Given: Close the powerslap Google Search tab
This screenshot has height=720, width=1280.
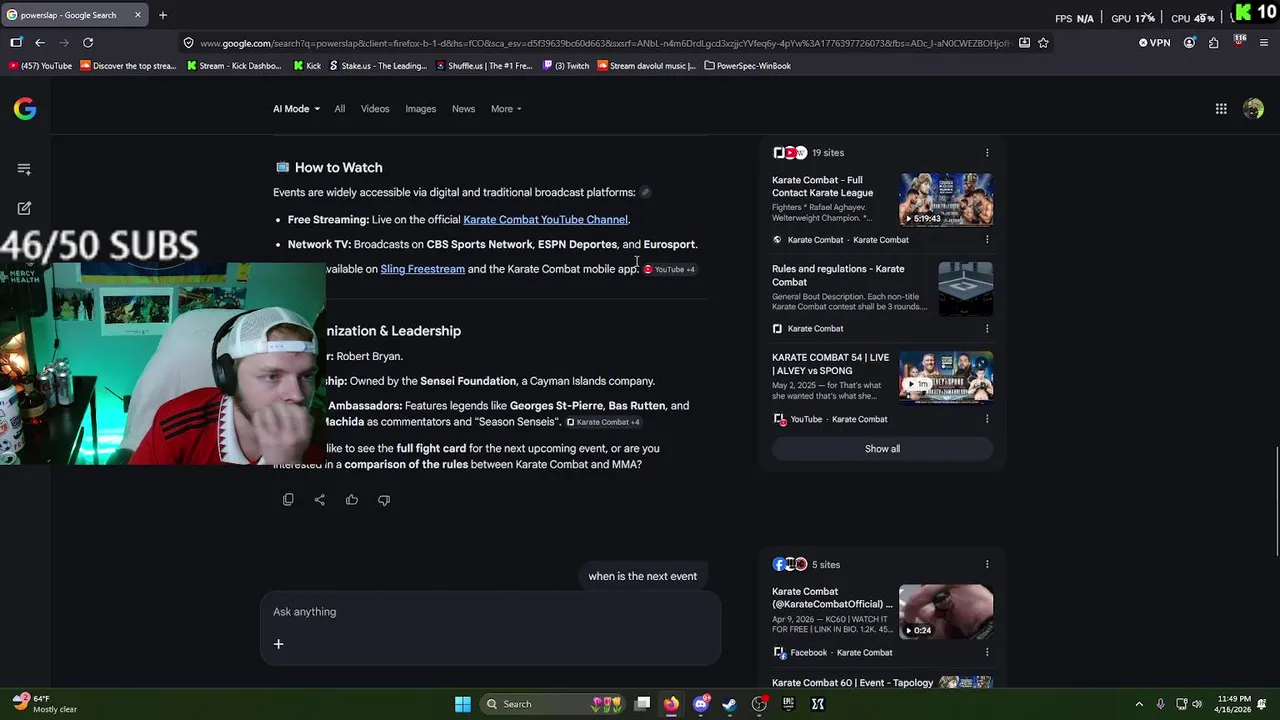Looking at the screenshot, I should (138, 15).
